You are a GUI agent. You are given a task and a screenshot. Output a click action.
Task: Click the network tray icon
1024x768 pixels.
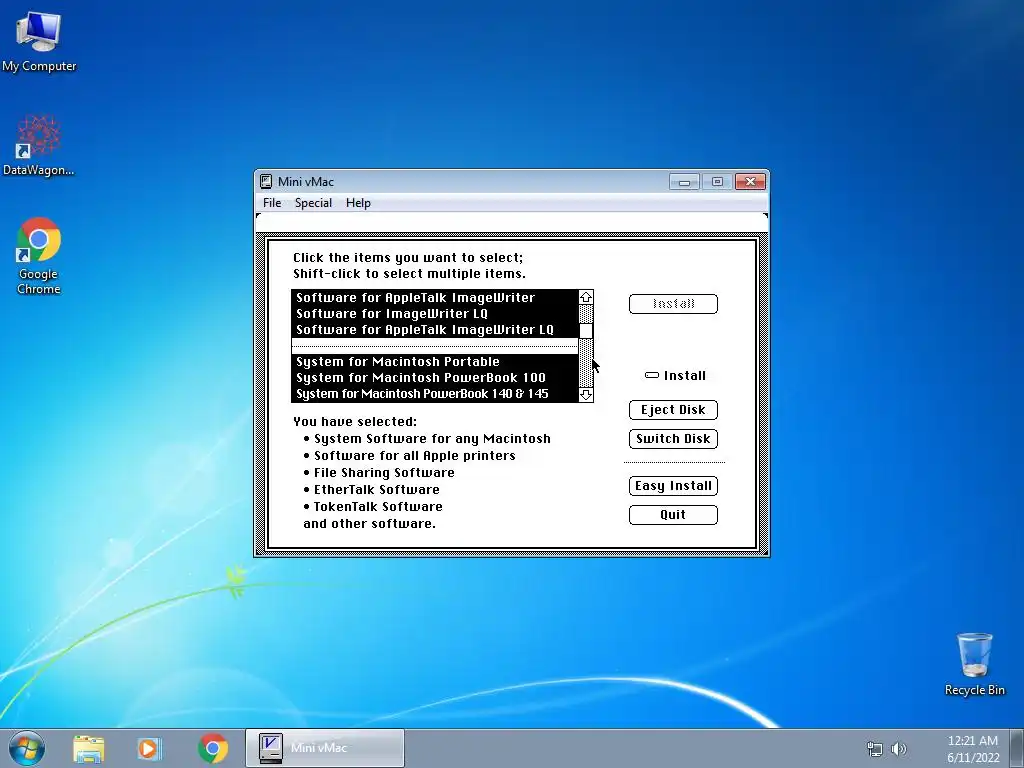pos(874,749)
